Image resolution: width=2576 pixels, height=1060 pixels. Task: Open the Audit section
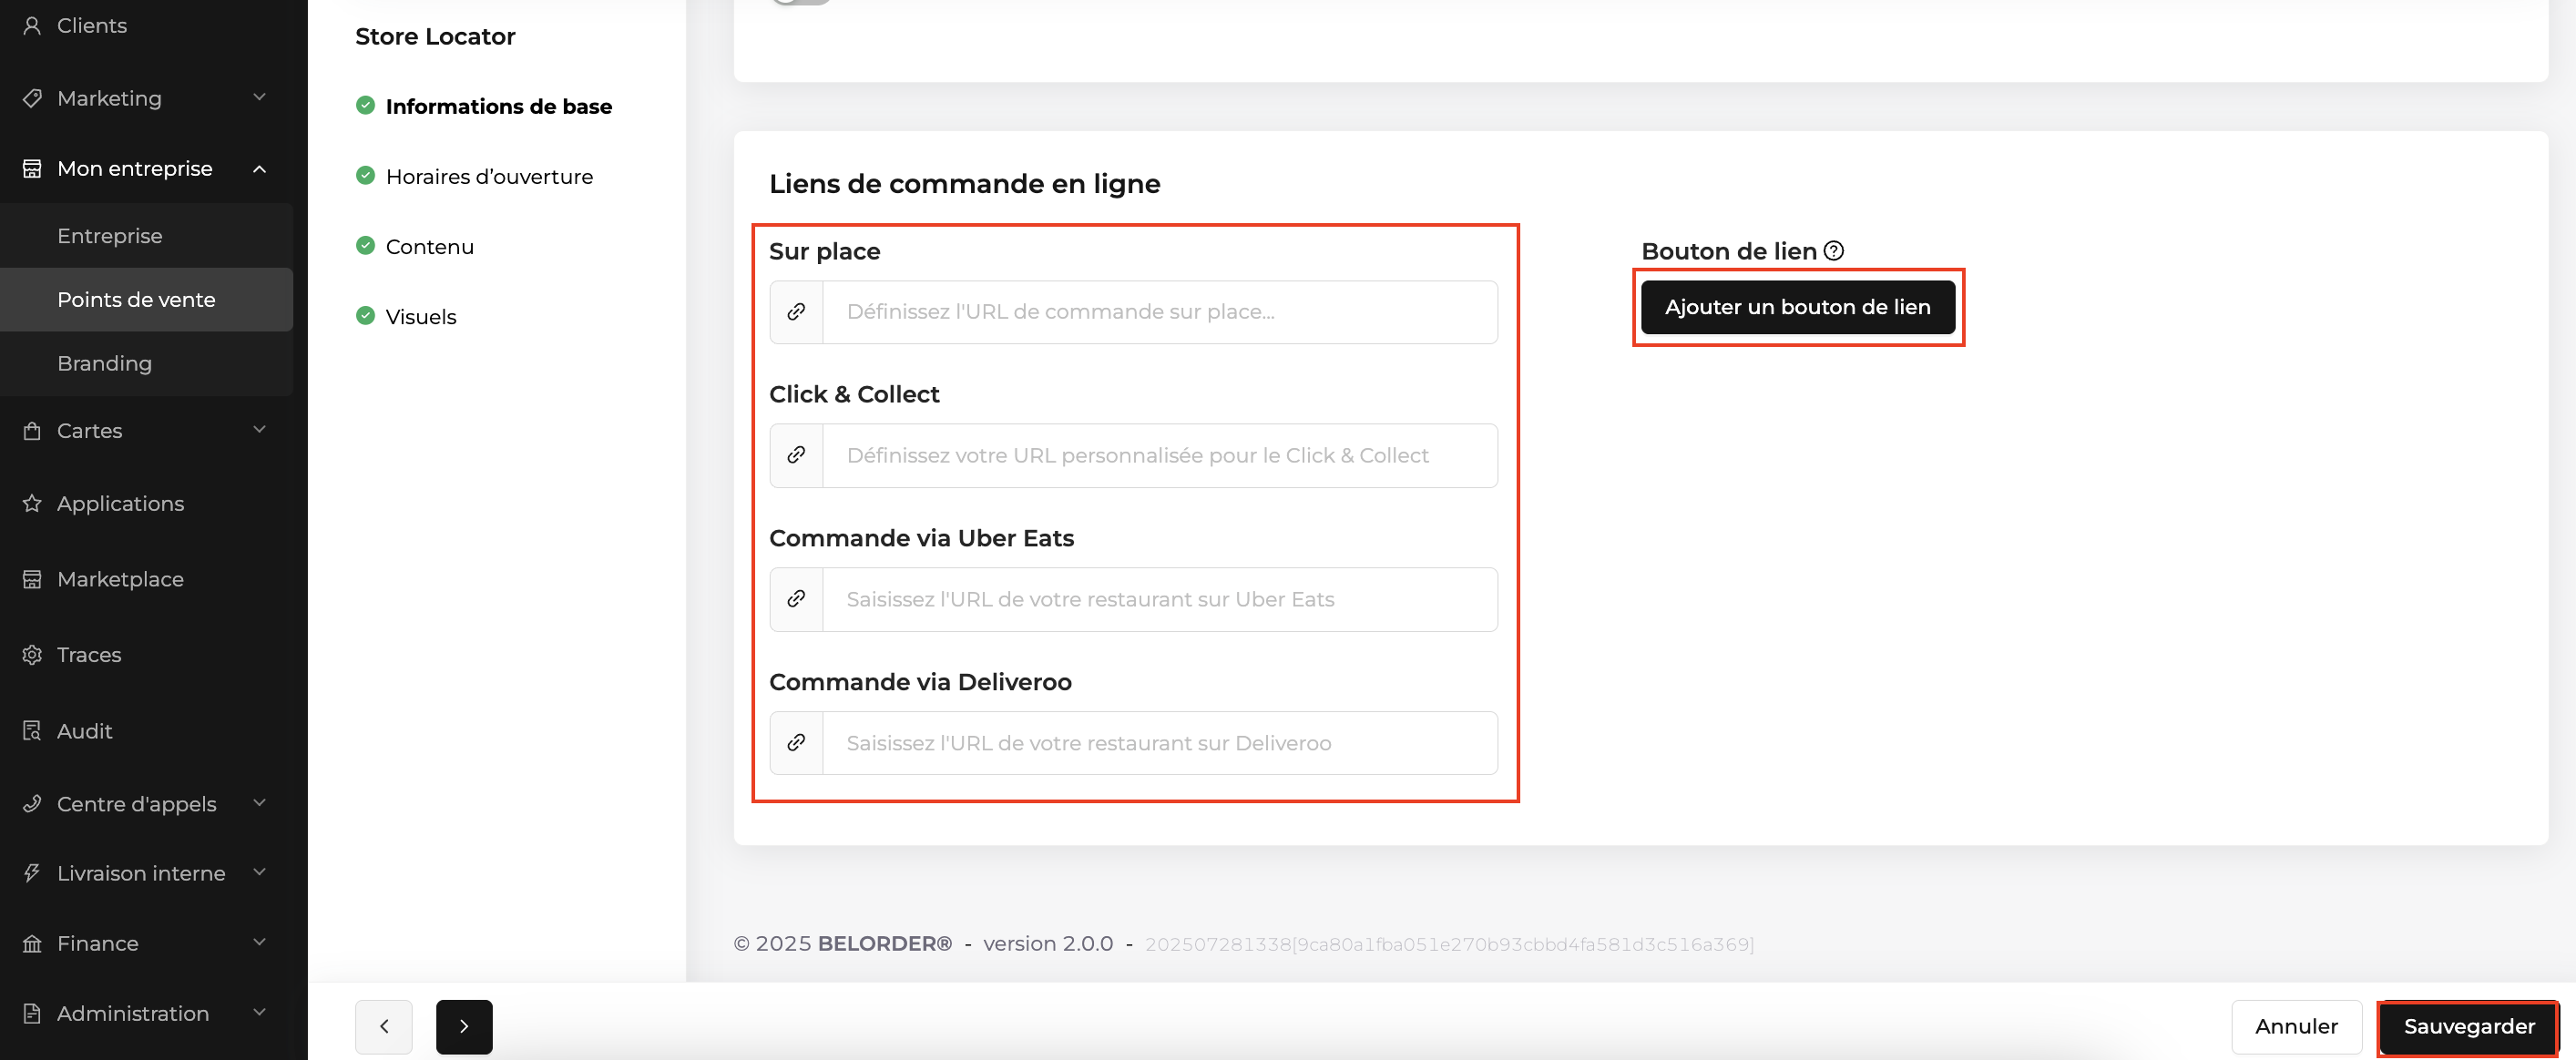click(x=85, y=731)
